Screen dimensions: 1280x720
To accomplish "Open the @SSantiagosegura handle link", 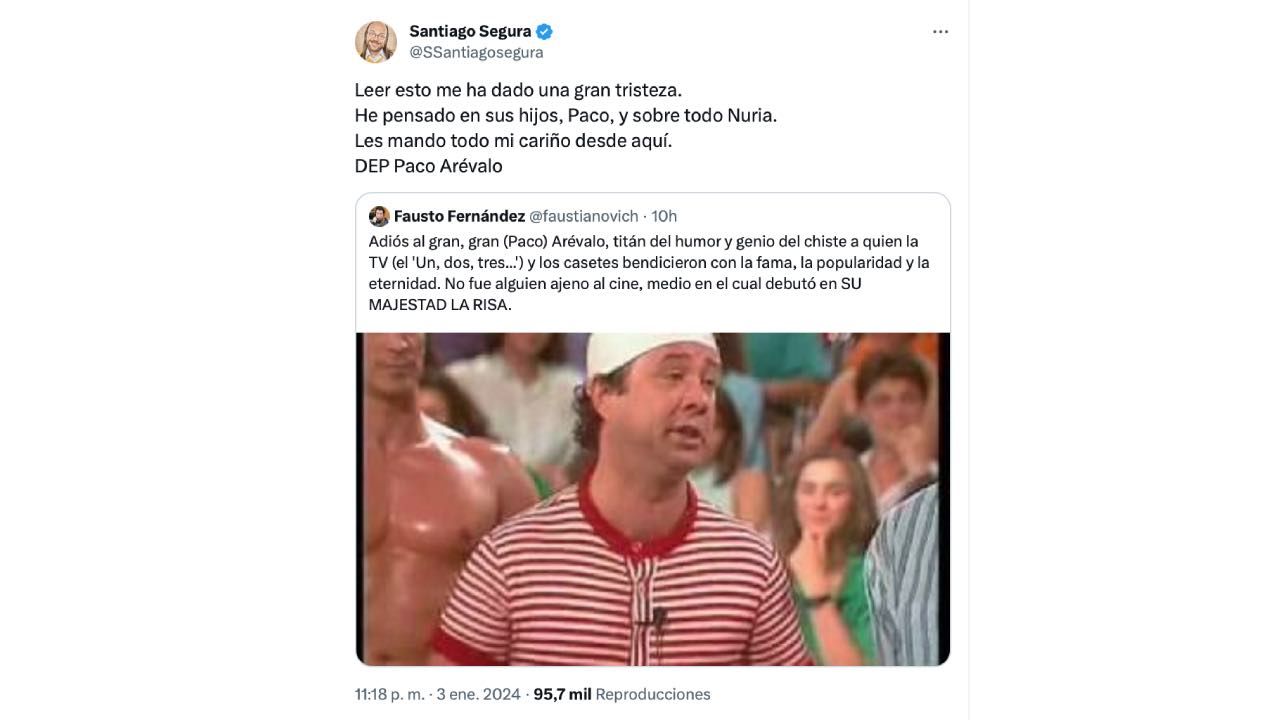I will tap(476, 52).
